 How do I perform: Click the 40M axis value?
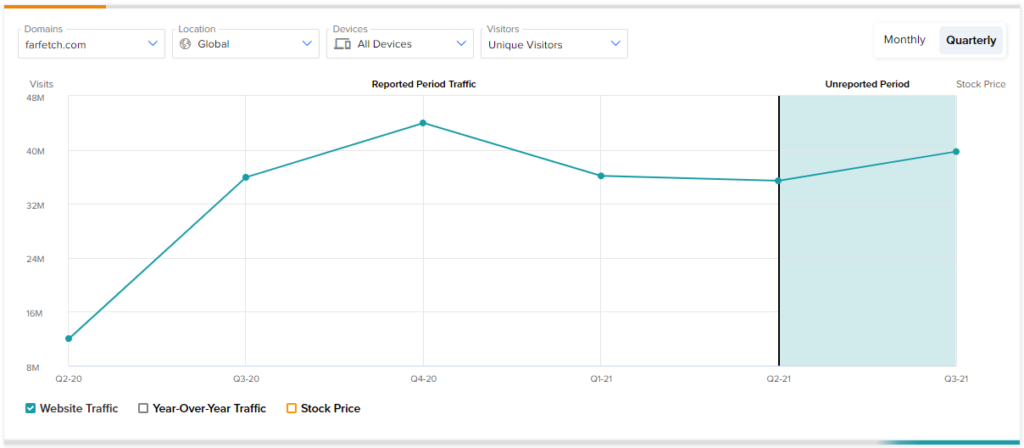(x=35, y=152)
